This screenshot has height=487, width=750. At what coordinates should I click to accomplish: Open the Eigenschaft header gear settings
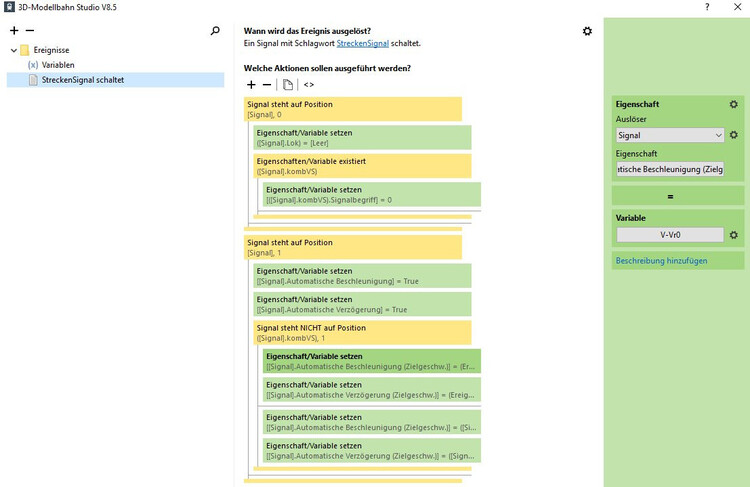click(734, 104)
